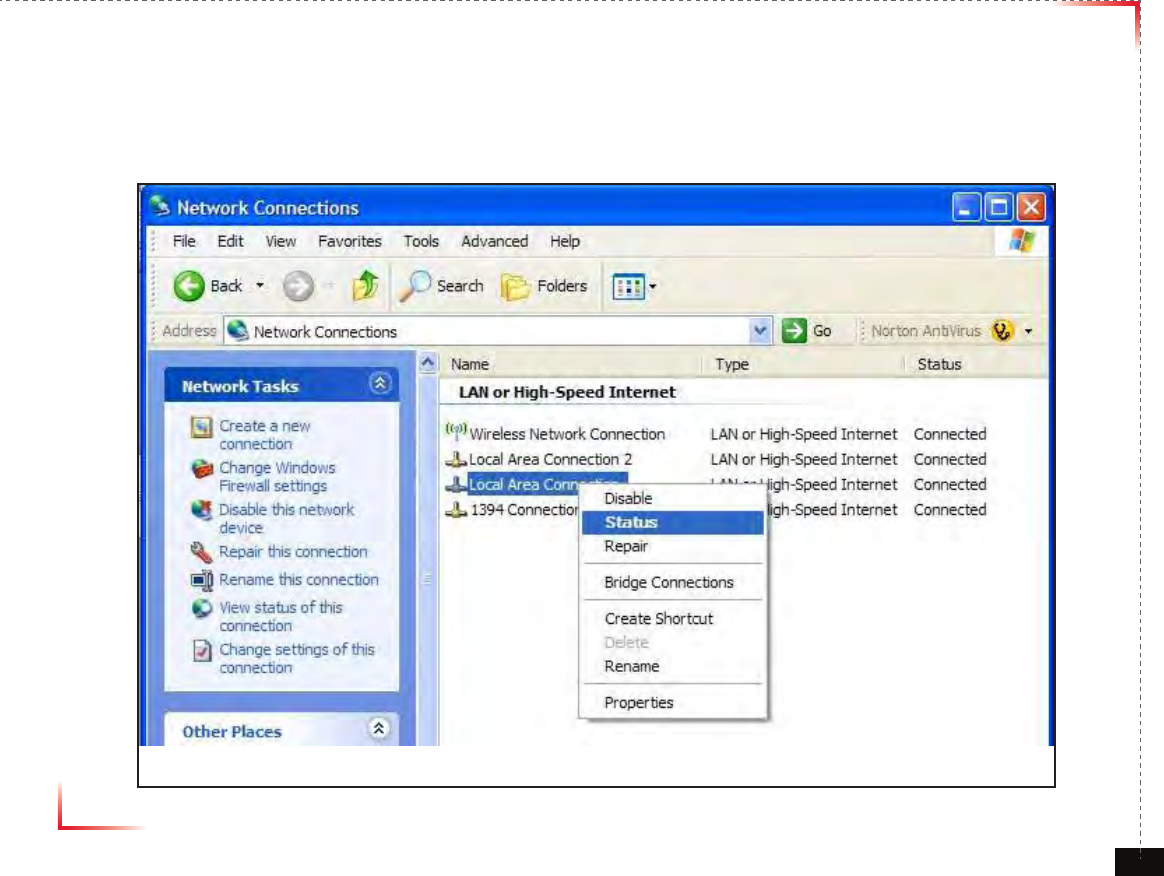1164x876 pixels.
Task: Open the Help menu
Action: pyautogui.click(x=565, y=241)
